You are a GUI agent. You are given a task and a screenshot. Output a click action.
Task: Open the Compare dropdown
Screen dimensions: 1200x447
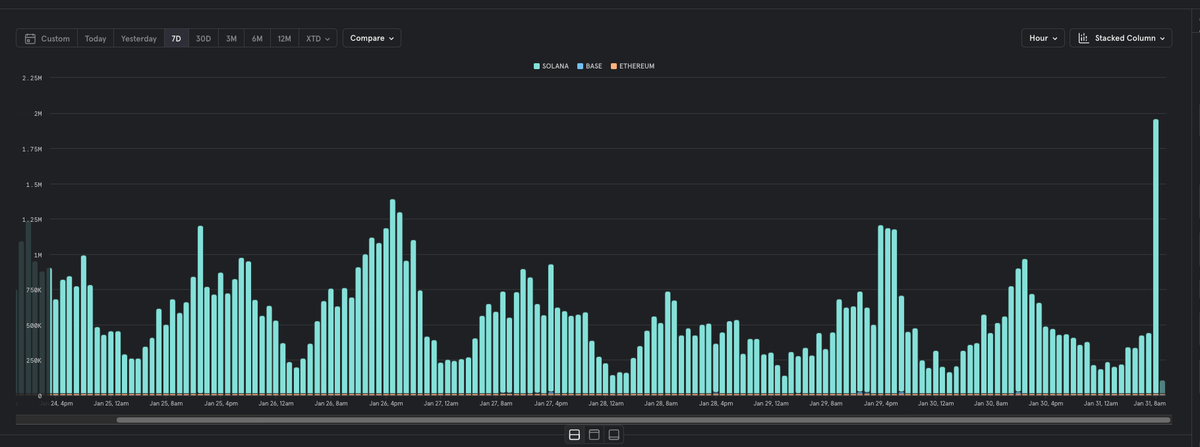(x=372, y=38)
